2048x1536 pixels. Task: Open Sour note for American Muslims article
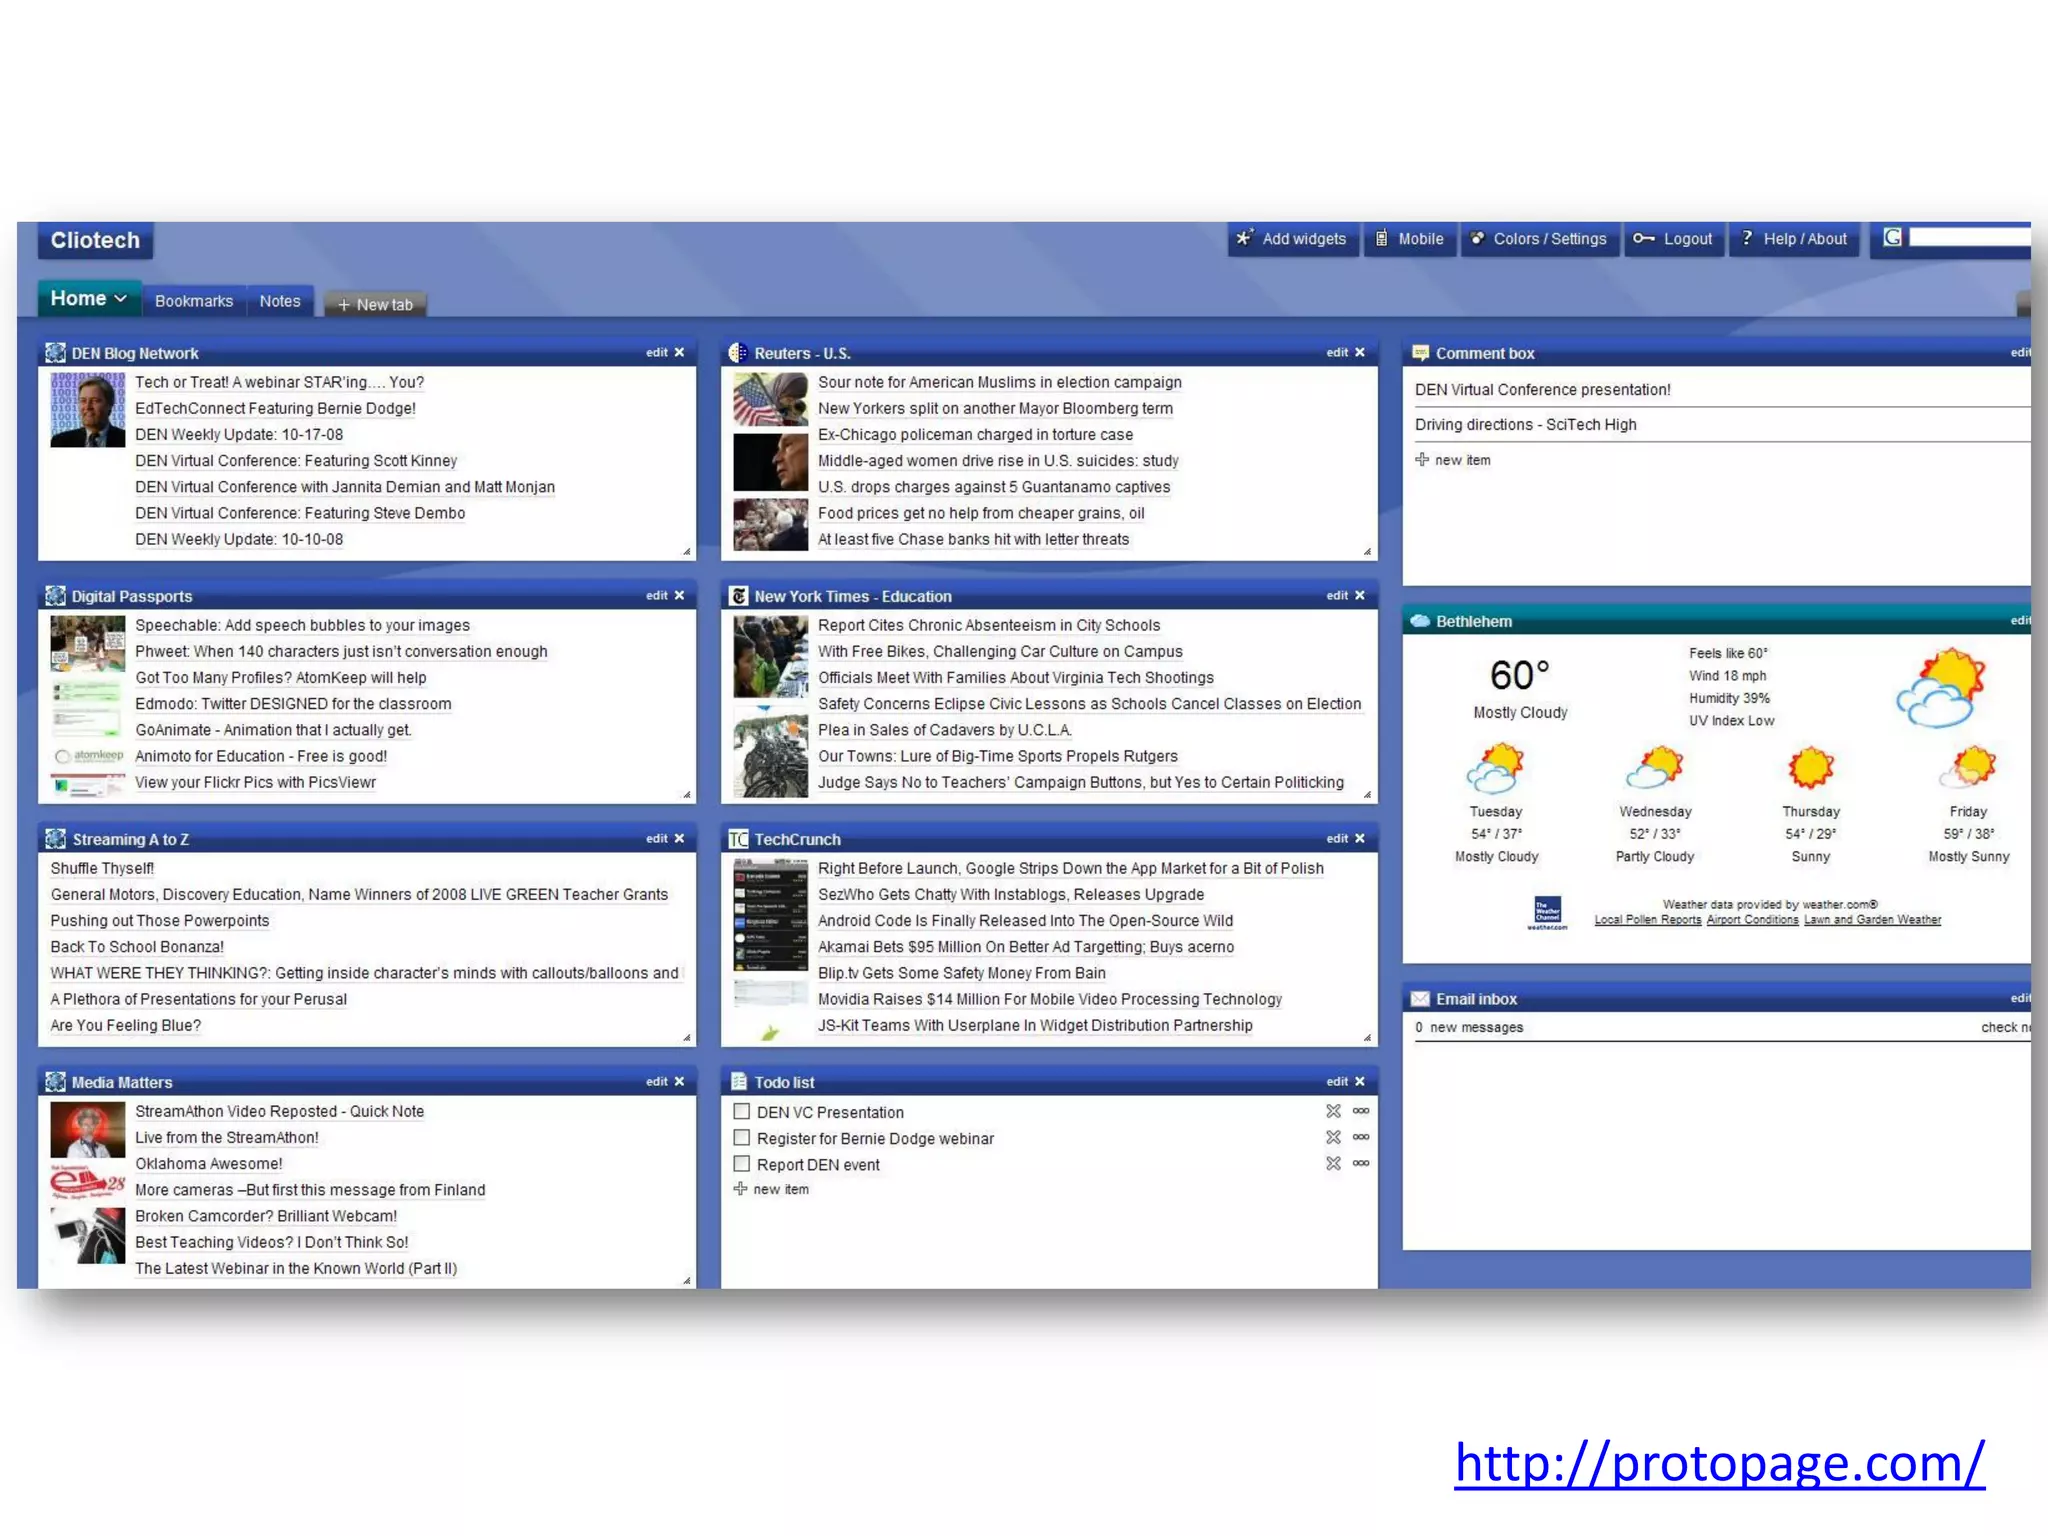999,382
